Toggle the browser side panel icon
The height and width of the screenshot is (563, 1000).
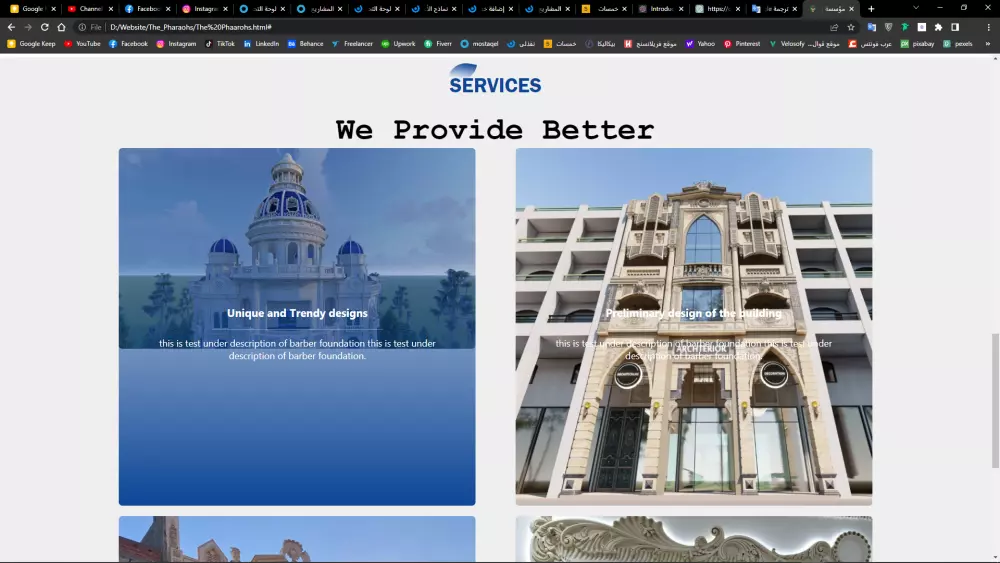tap(955, 27)
